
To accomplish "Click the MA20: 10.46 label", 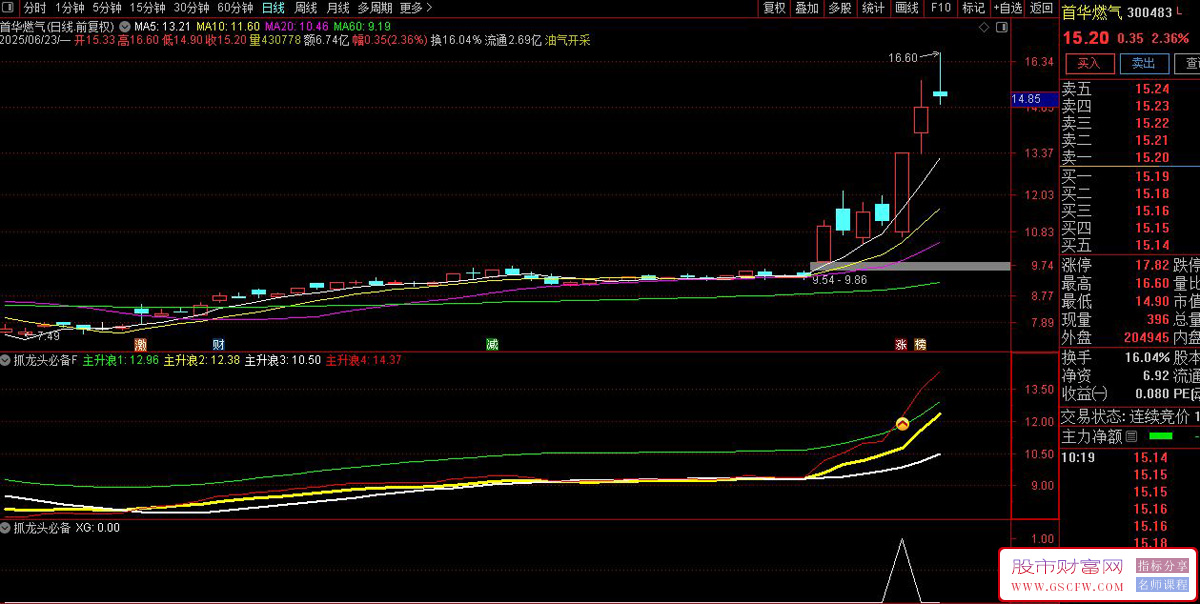I will coord(297,26).
